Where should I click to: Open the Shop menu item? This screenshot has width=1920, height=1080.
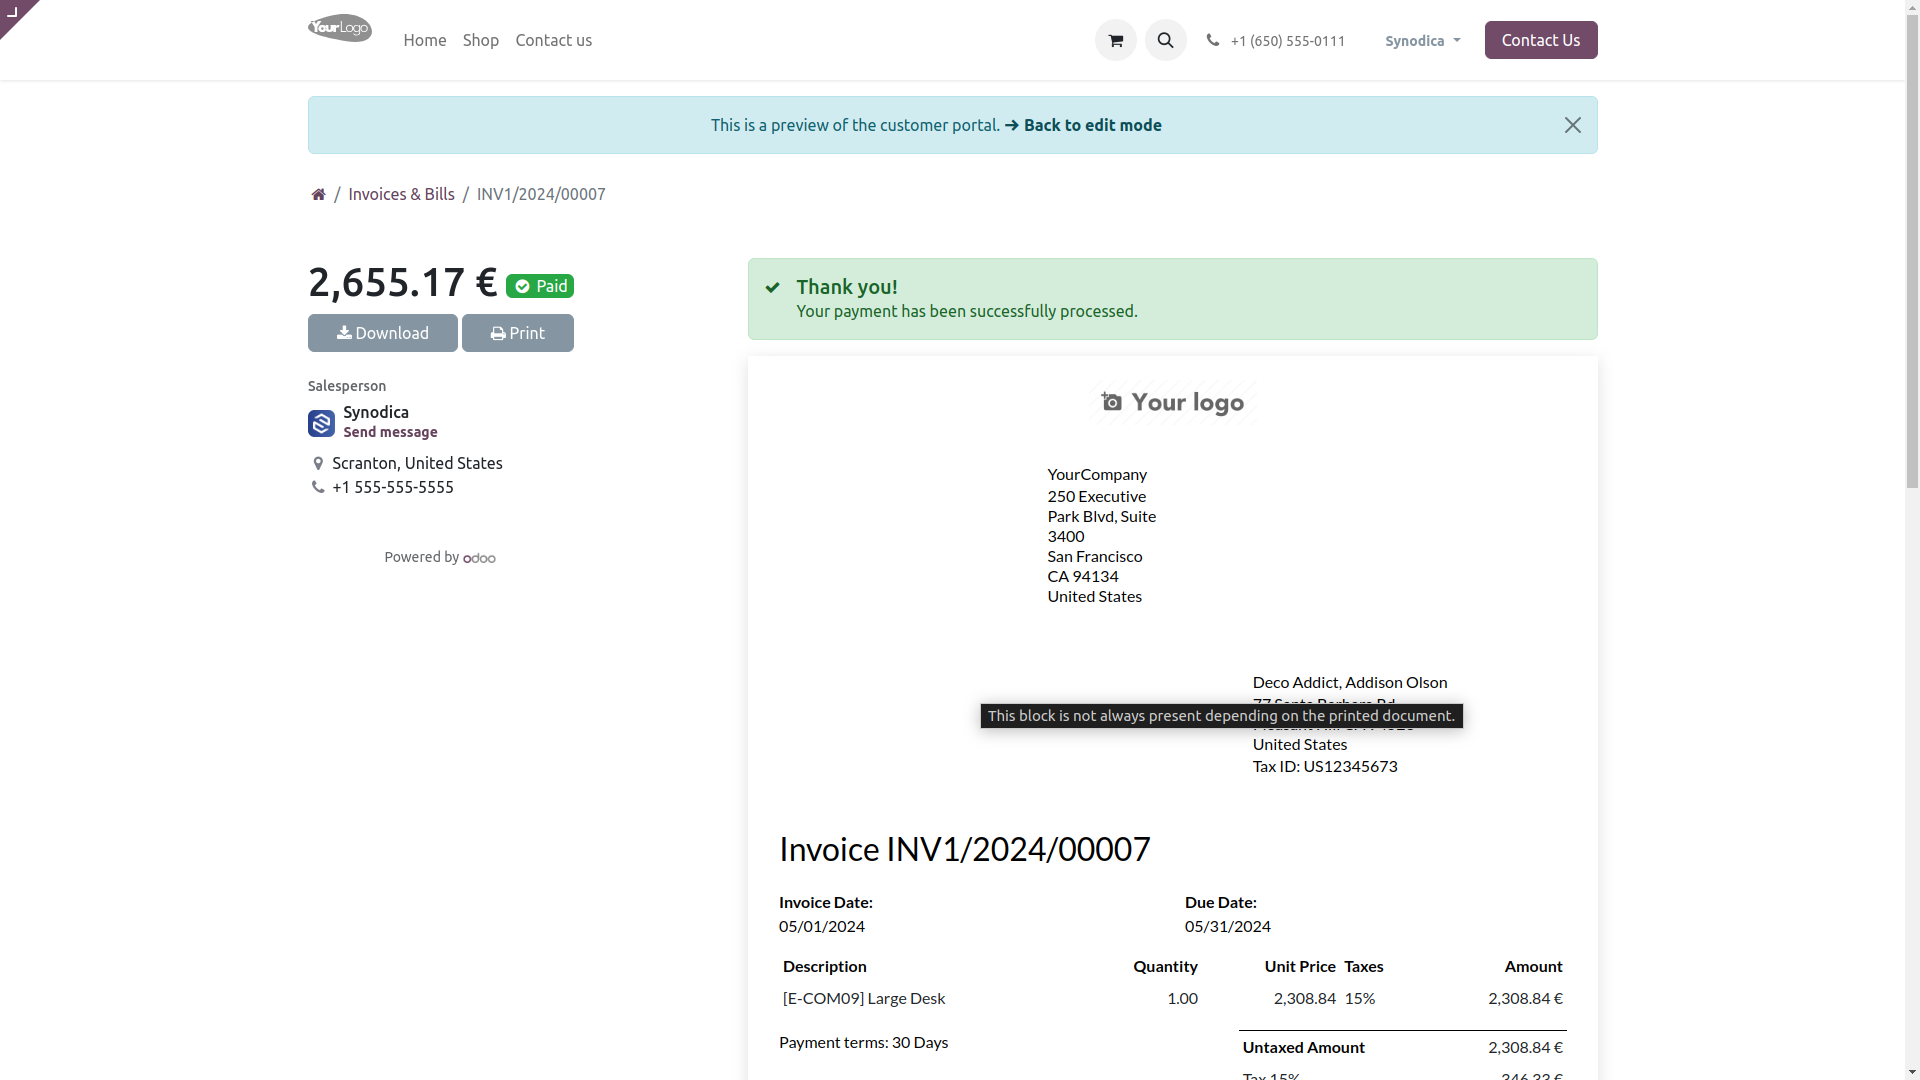tap(480, 40)
